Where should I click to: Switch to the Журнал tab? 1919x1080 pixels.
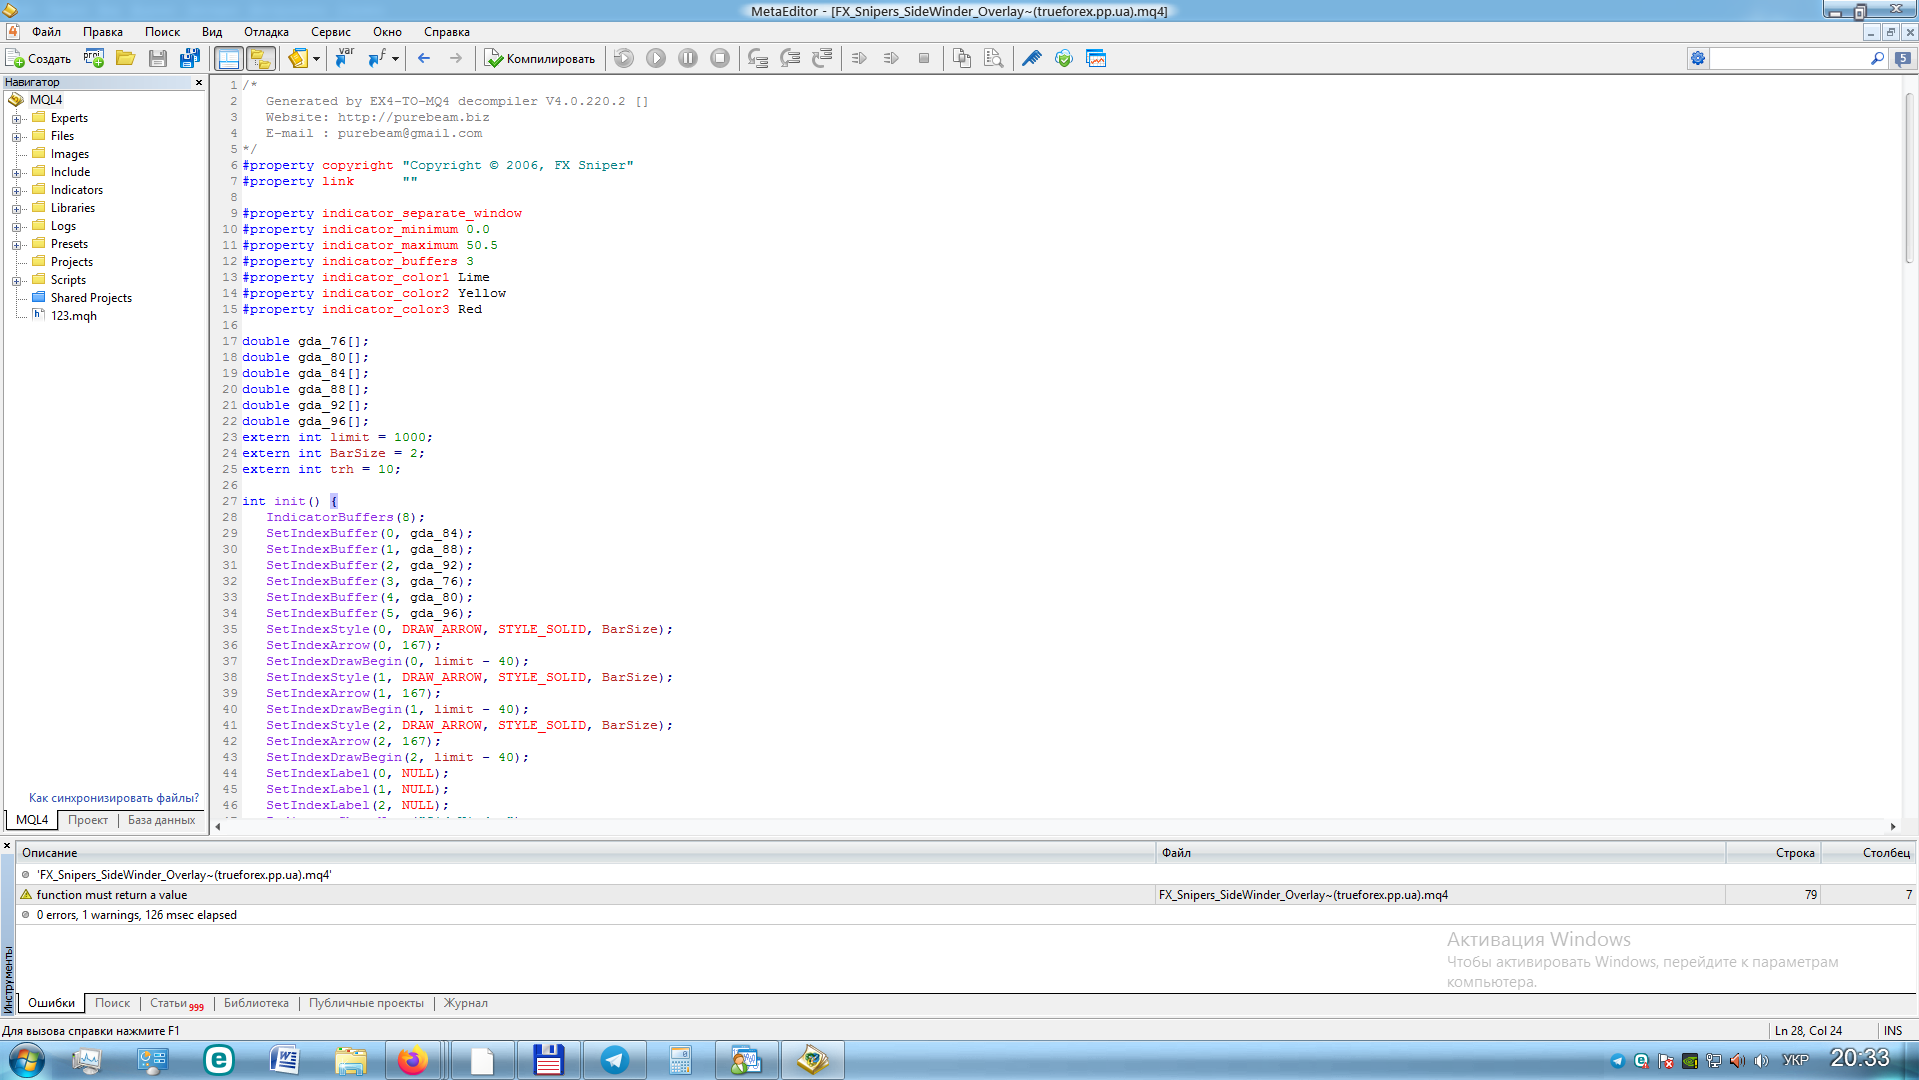coord(465,1003)
